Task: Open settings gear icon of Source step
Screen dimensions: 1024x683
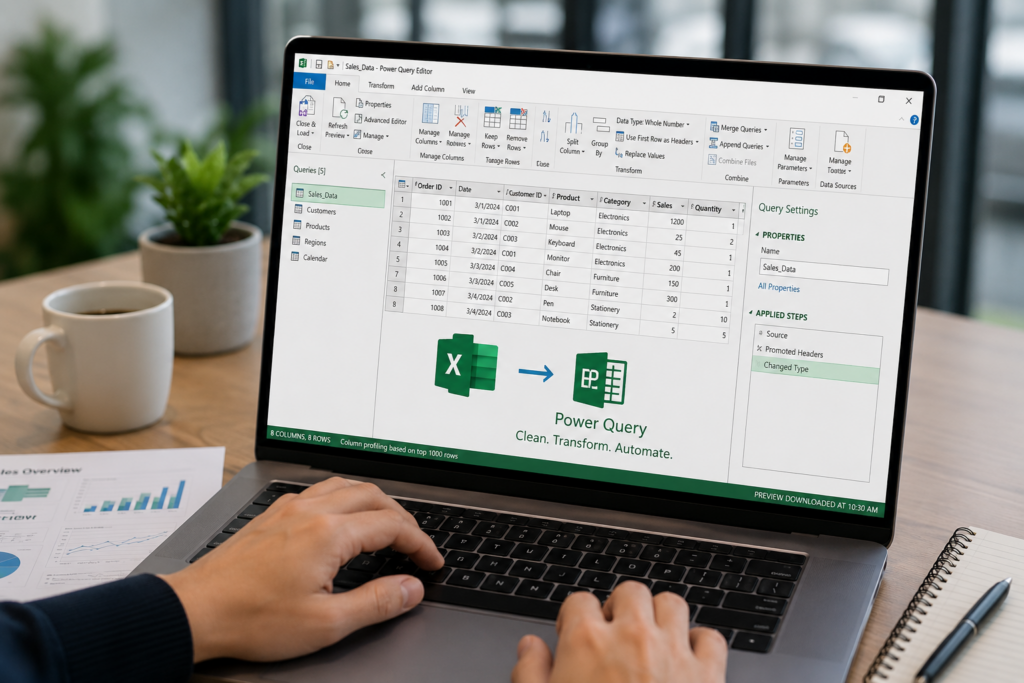Action: [760, 333]
